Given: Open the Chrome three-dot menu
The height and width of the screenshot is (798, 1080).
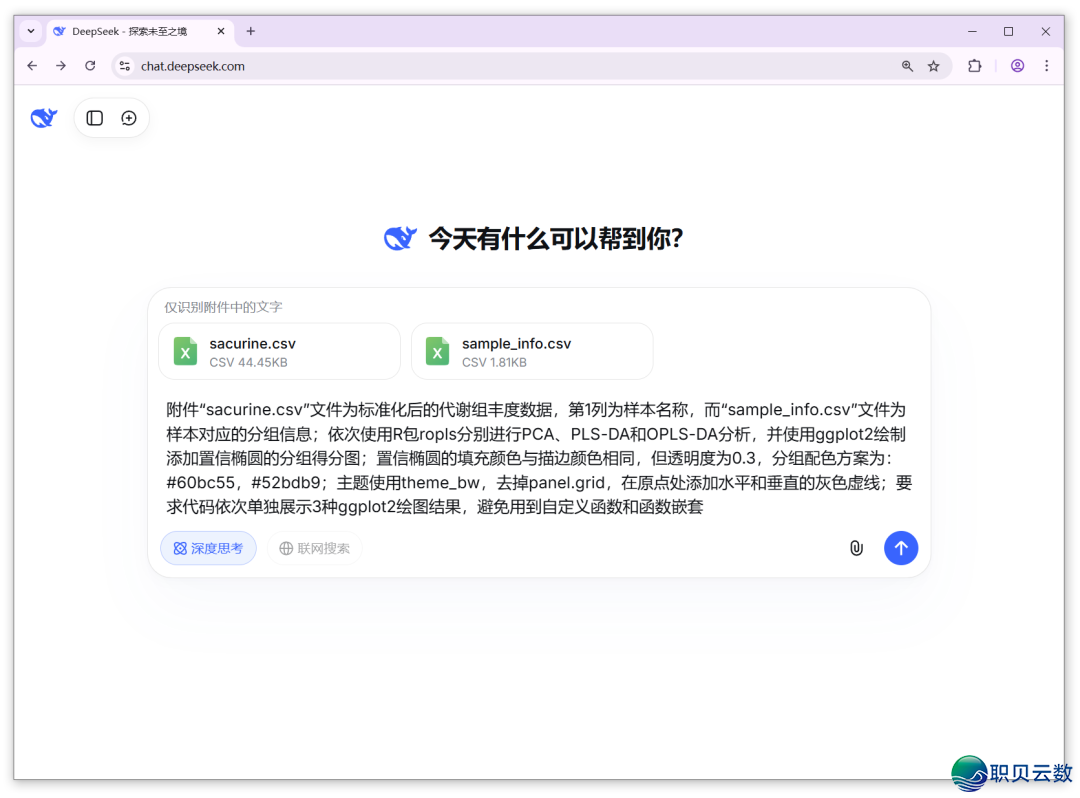Looking at the screenshot, I should [x=1046, y=65].
